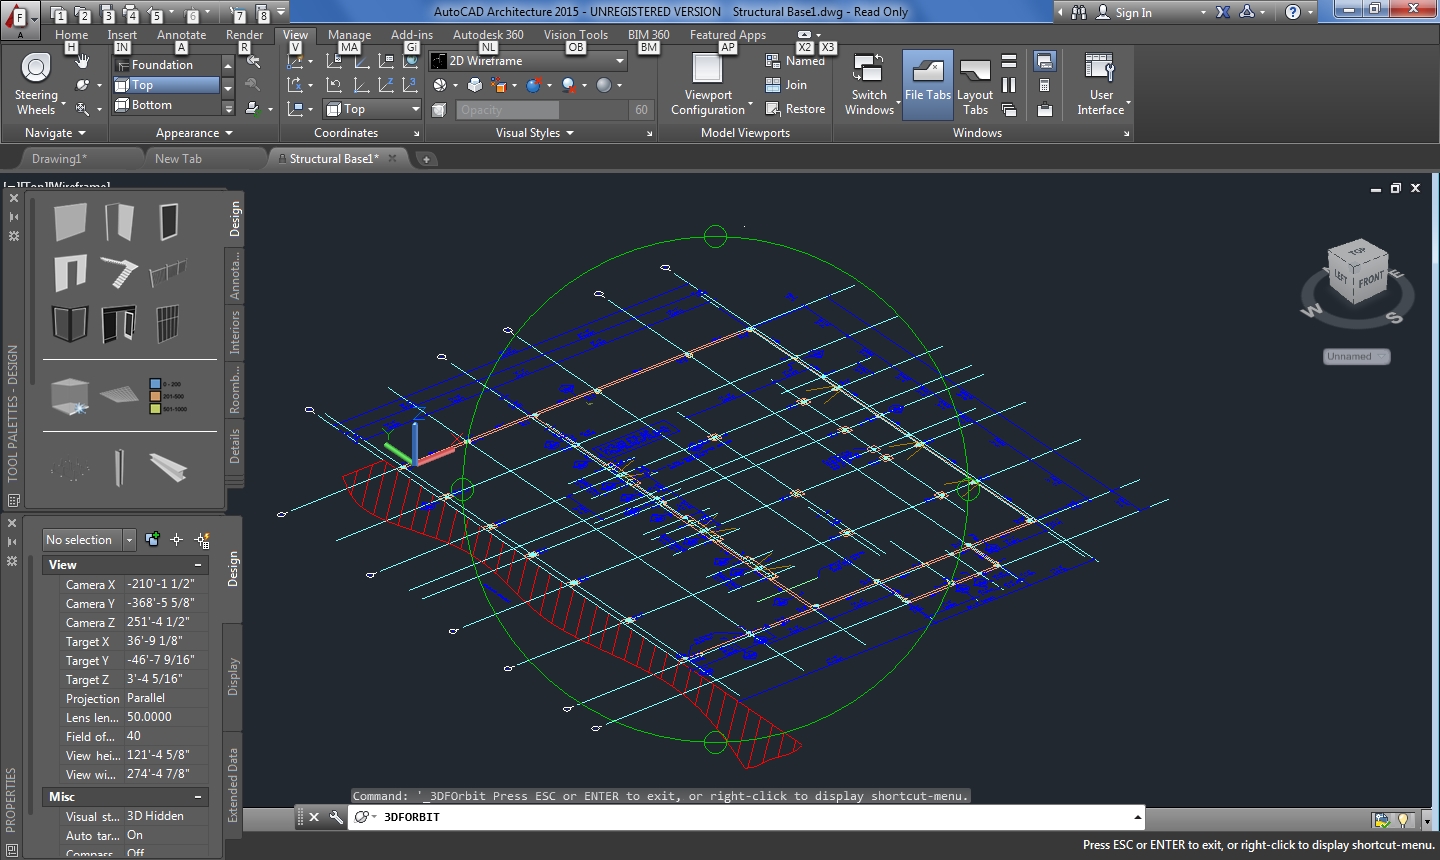Open the Home ribbon tab

(x=72, y=34)
